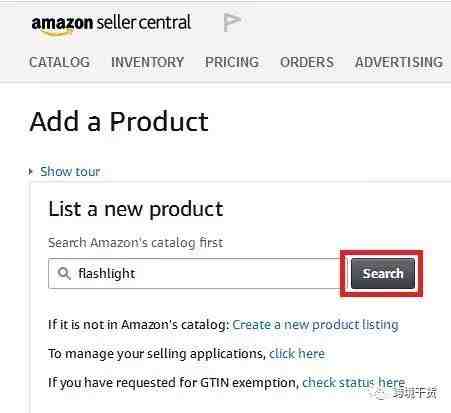Click the dark Search button

(x=383, y=273)
